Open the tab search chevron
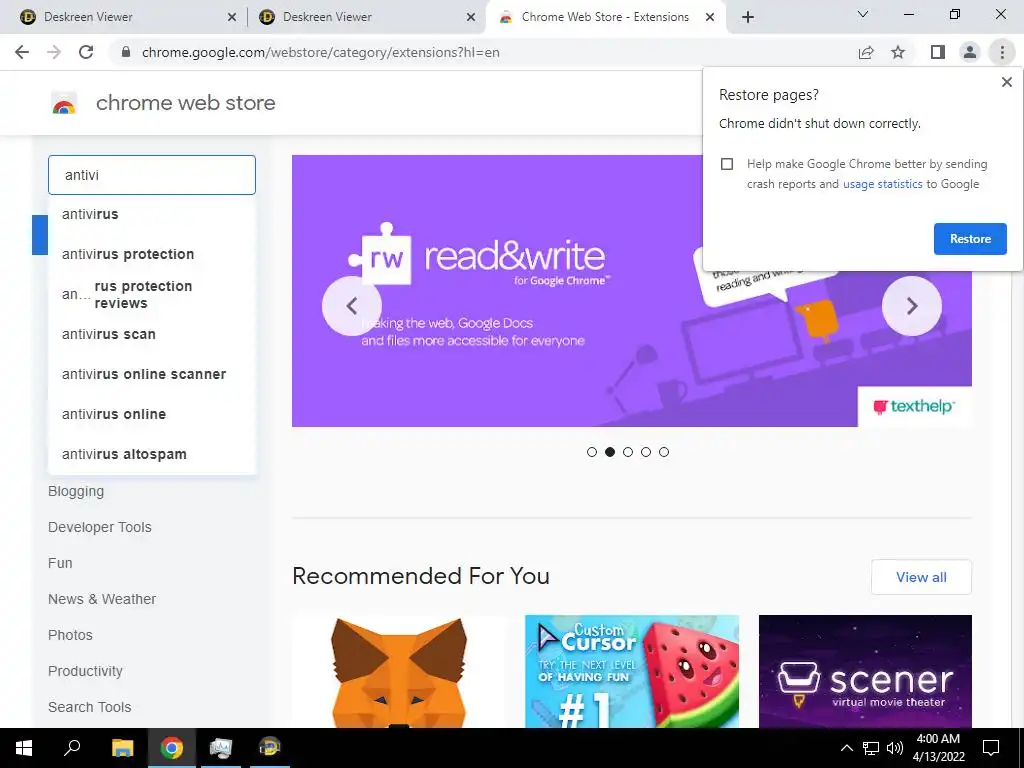The image size is (1024, 768). [863, 14]
